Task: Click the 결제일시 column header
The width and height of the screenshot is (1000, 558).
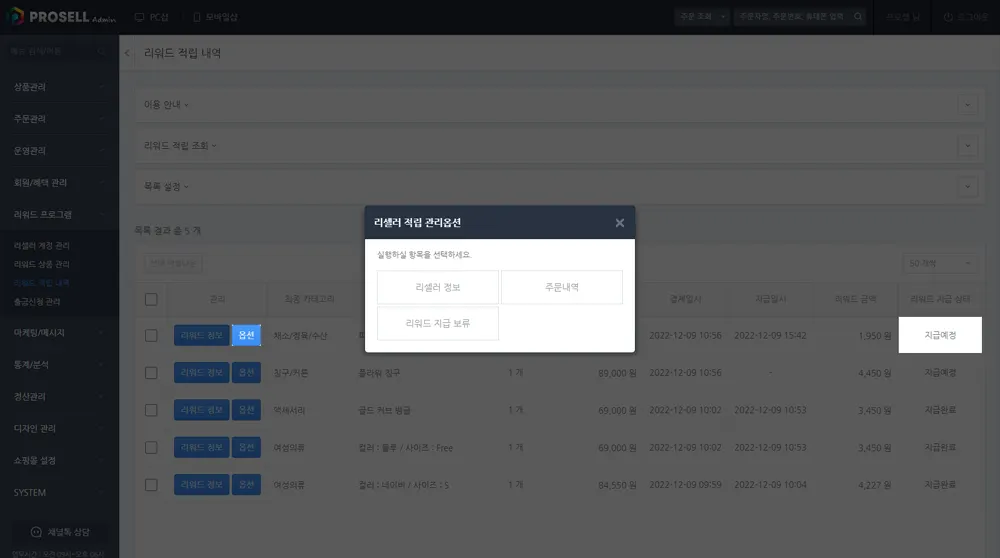Action: pyautogui.click(x=686, y=299)
